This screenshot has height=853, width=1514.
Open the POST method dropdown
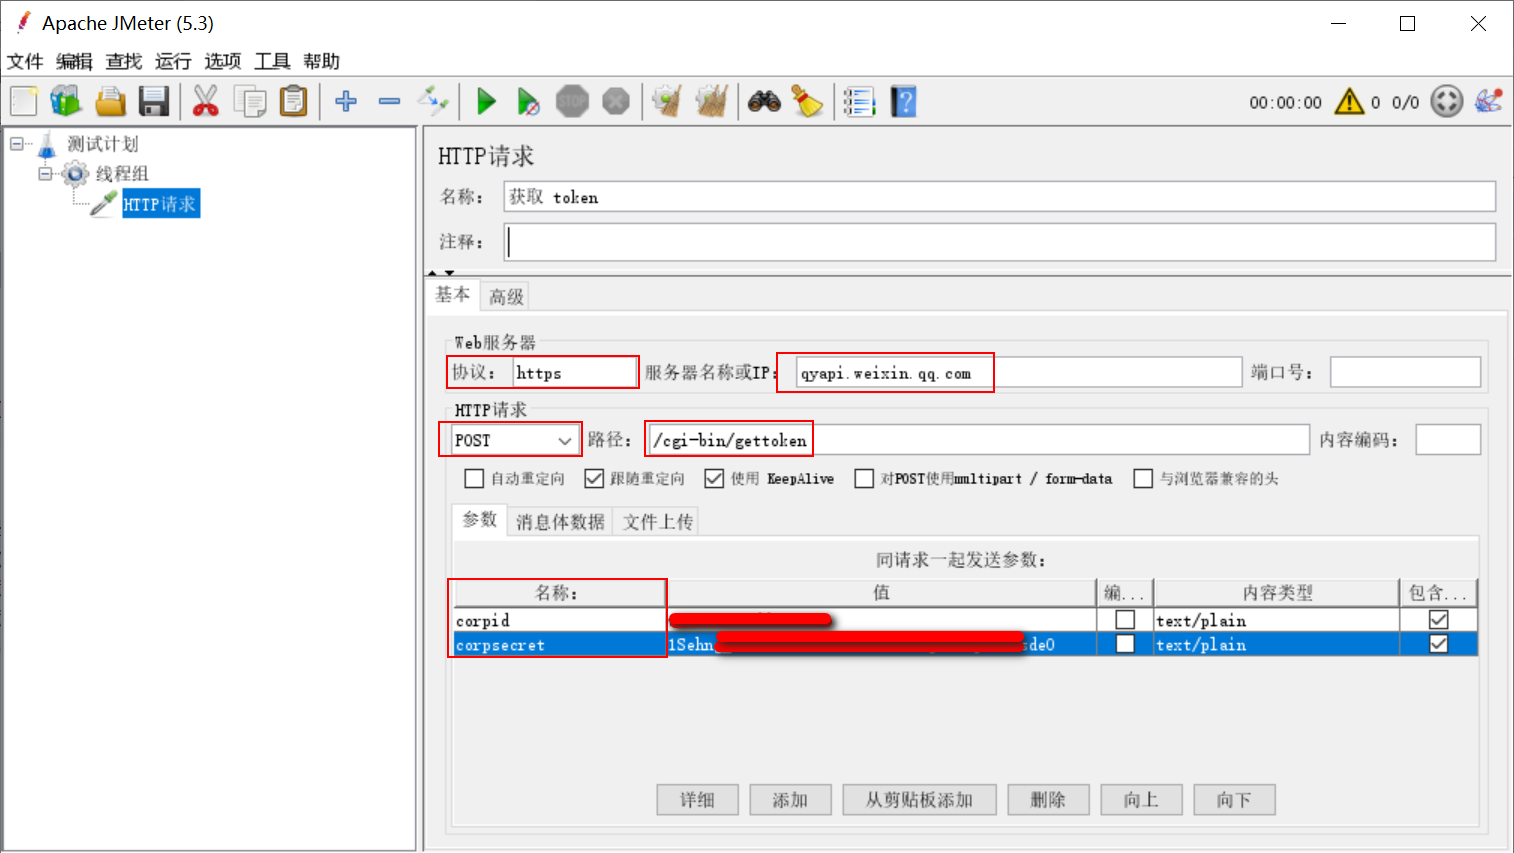point(515,440)
